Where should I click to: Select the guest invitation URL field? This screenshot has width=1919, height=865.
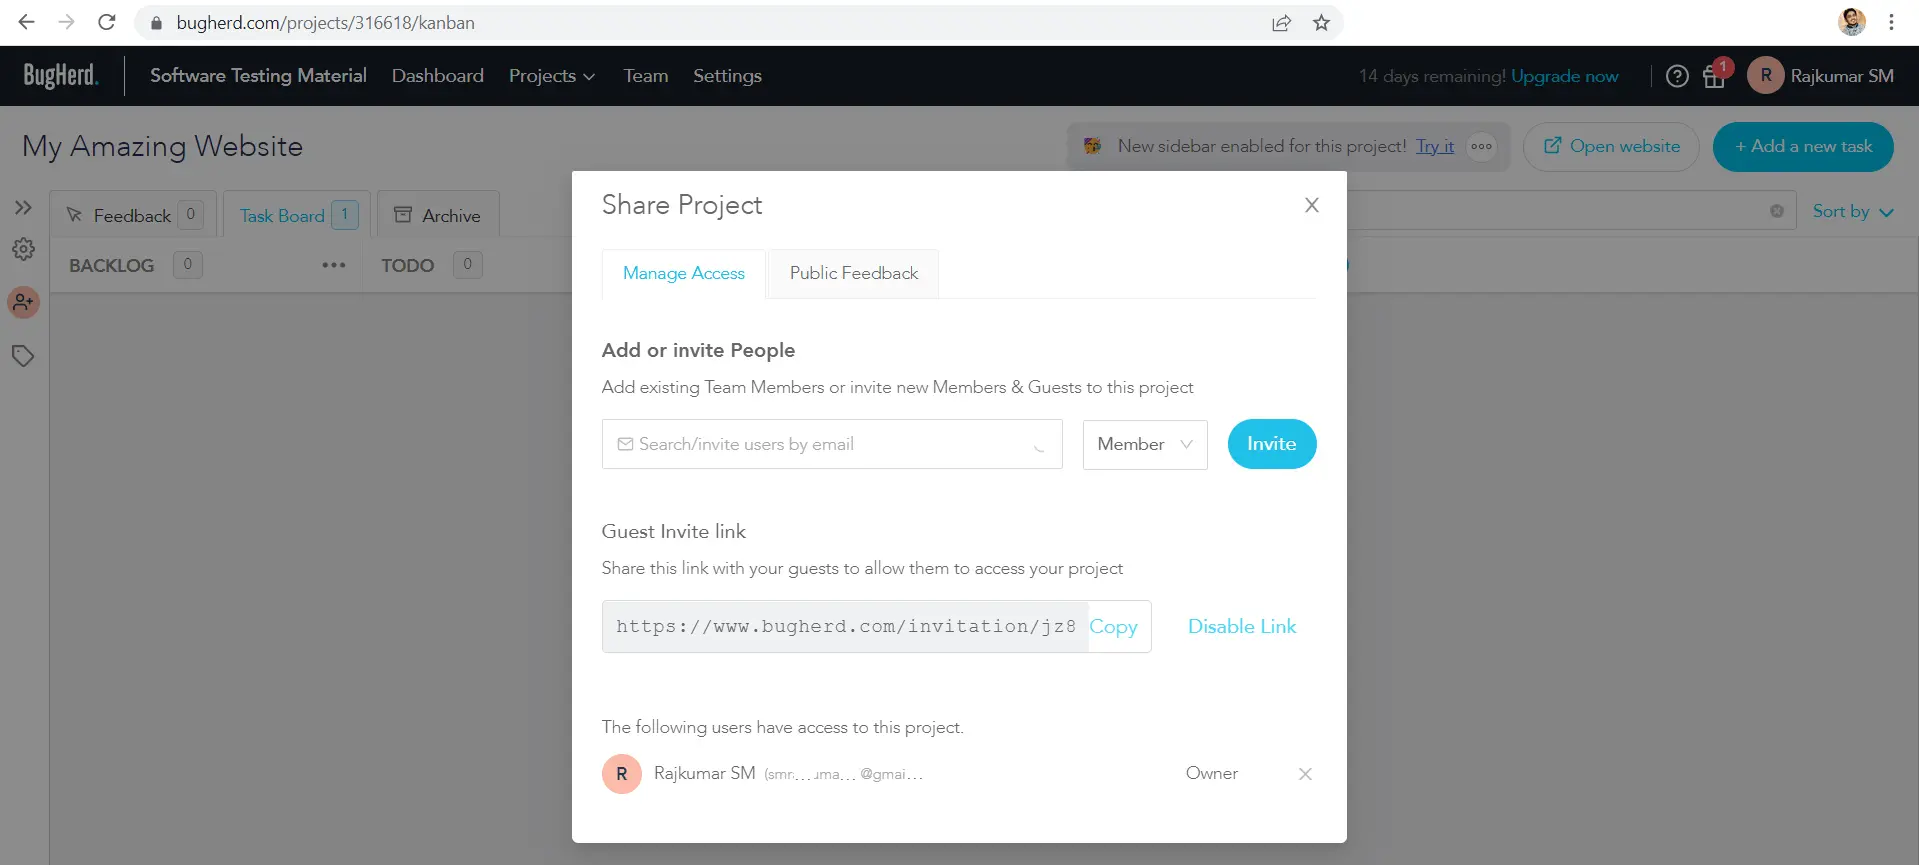846,627
